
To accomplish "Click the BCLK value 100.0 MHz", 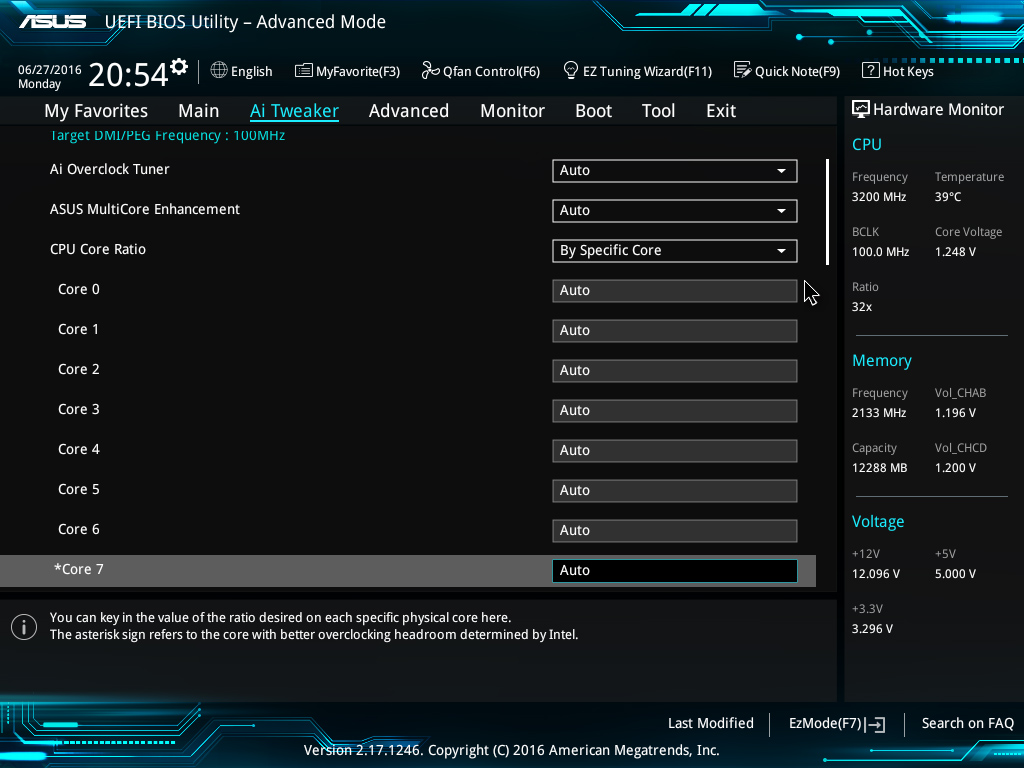I will (880, 252).
